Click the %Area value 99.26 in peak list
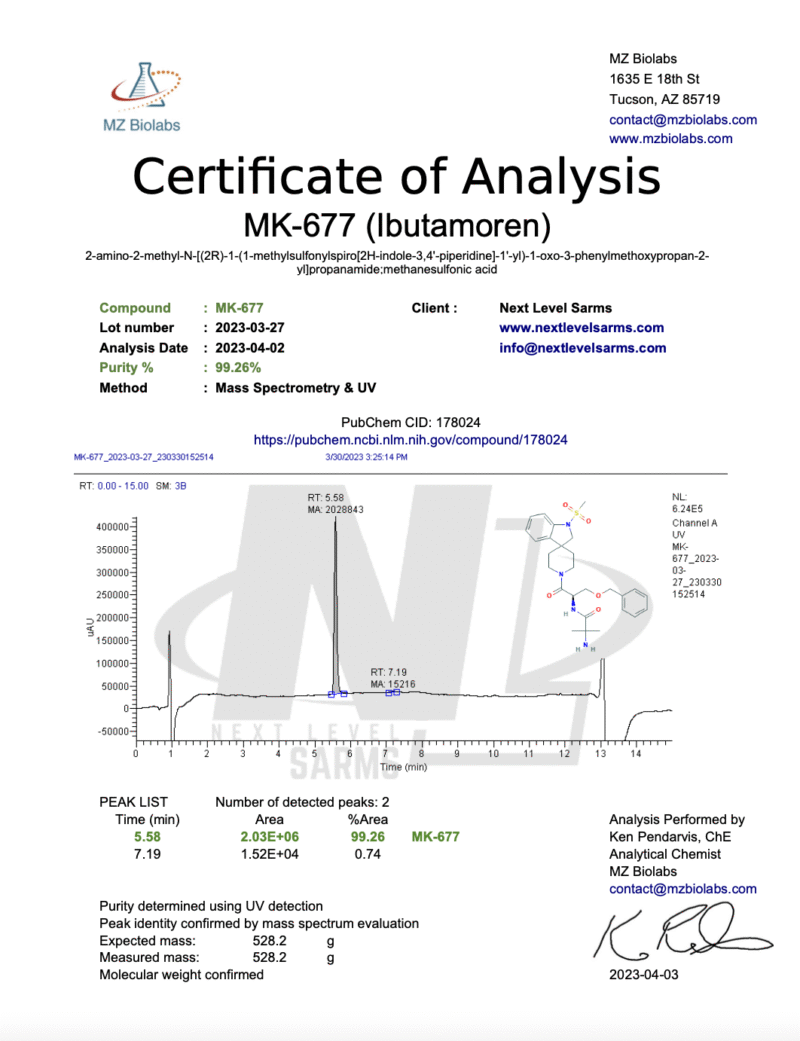 pyautogui.click(x=368, y=837)
